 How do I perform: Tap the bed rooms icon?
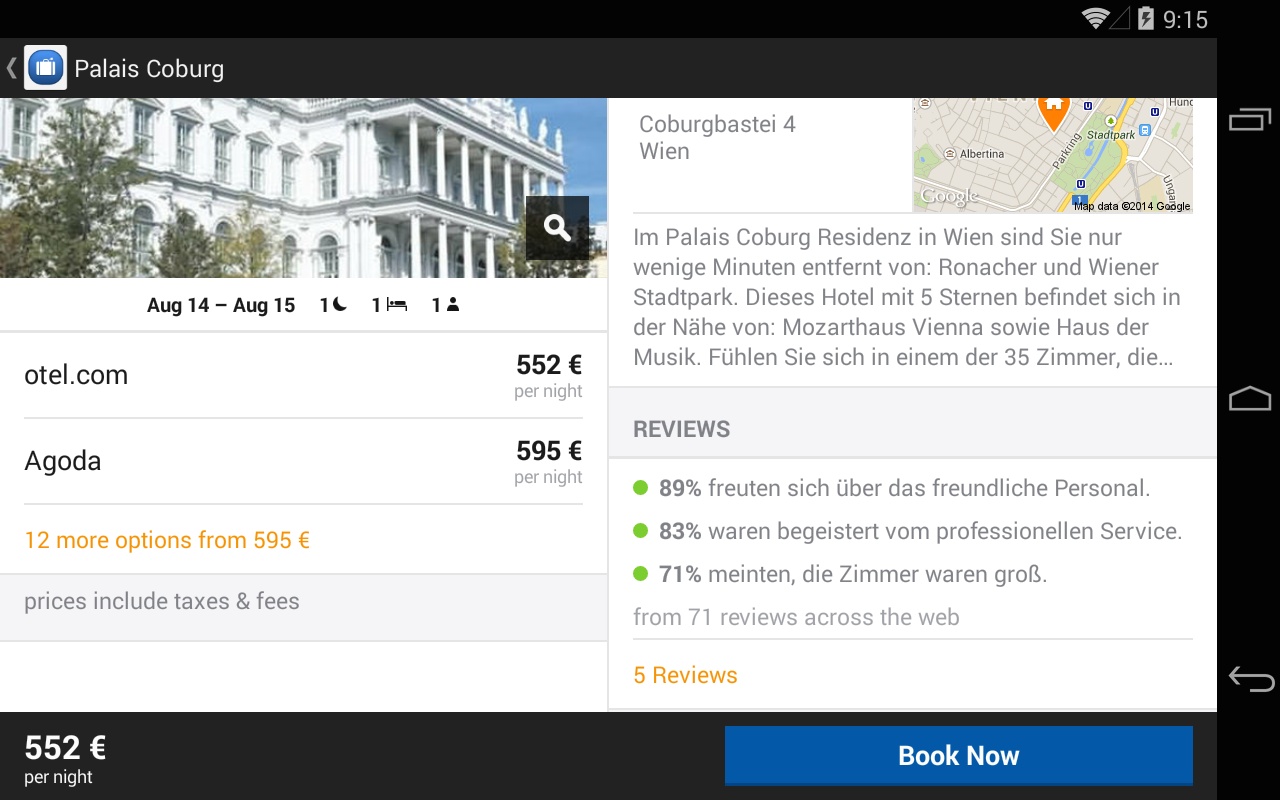396,305
